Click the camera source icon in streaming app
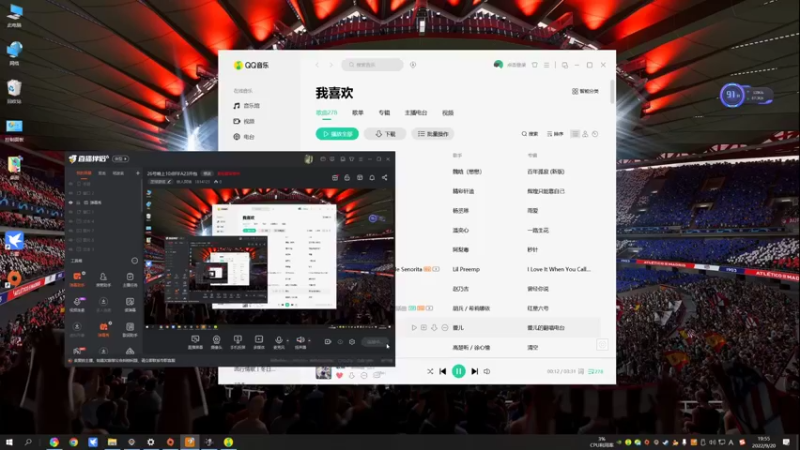Image resolution: width=800 pixels, height=450 pixels. (x=216, y=341)
